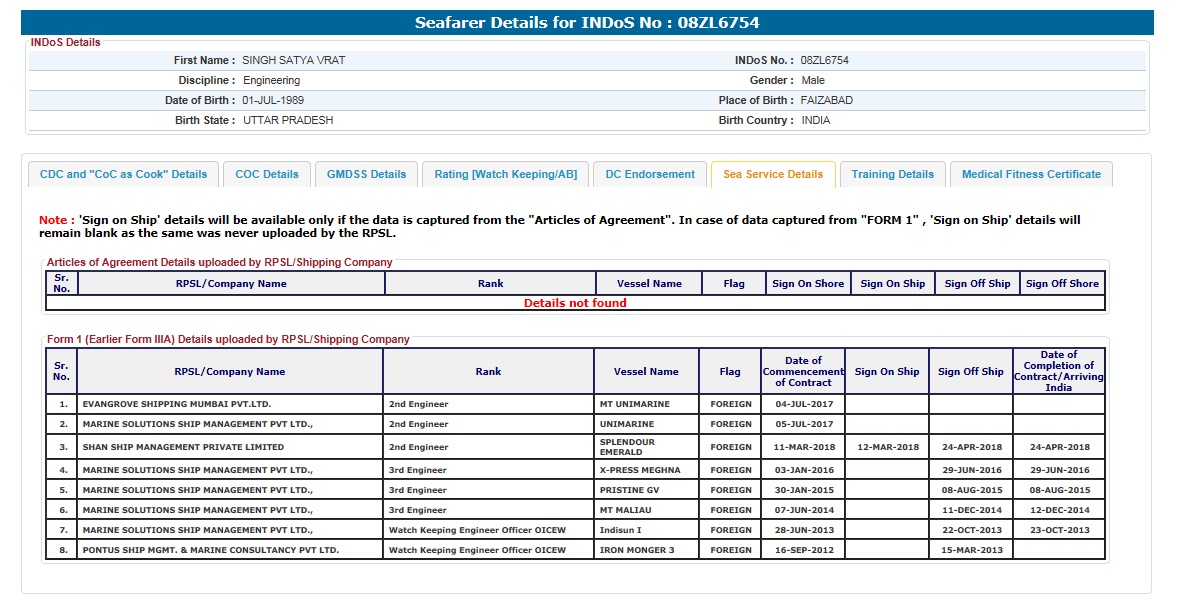This screenshot has width=1200, height=598.
Task: Open the GMDSS Details tab
Action: 366,174
